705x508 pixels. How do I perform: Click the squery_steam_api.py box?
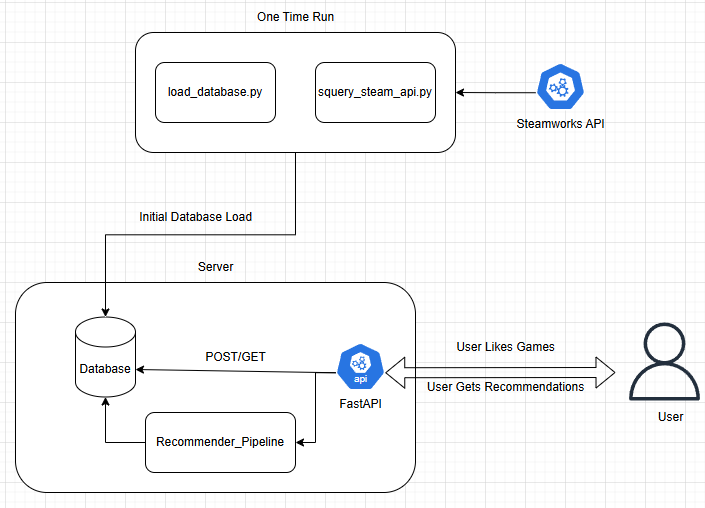tap(375, 92)
